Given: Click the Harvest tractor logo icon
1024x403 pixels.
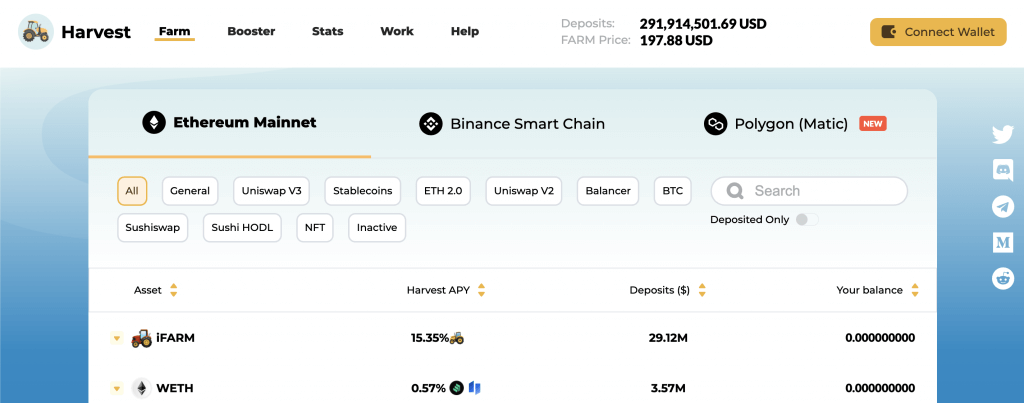Looking at the screenshot, I should pyautogui.click(x=36, y=31).
